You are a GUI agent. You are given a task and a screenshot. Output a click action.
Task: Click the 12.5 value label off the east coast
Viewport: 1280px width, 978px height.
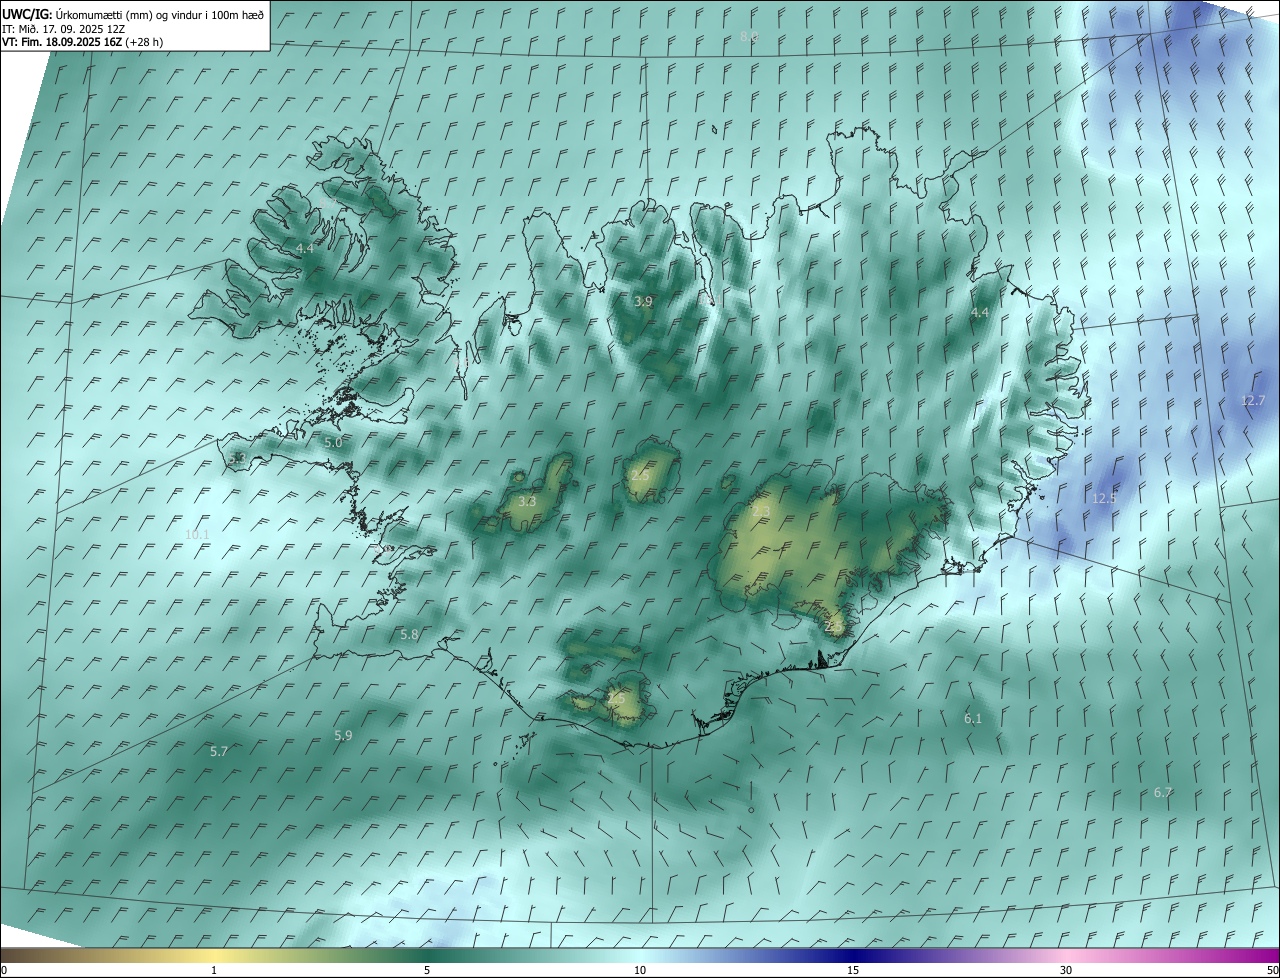tap(1104, 498)
